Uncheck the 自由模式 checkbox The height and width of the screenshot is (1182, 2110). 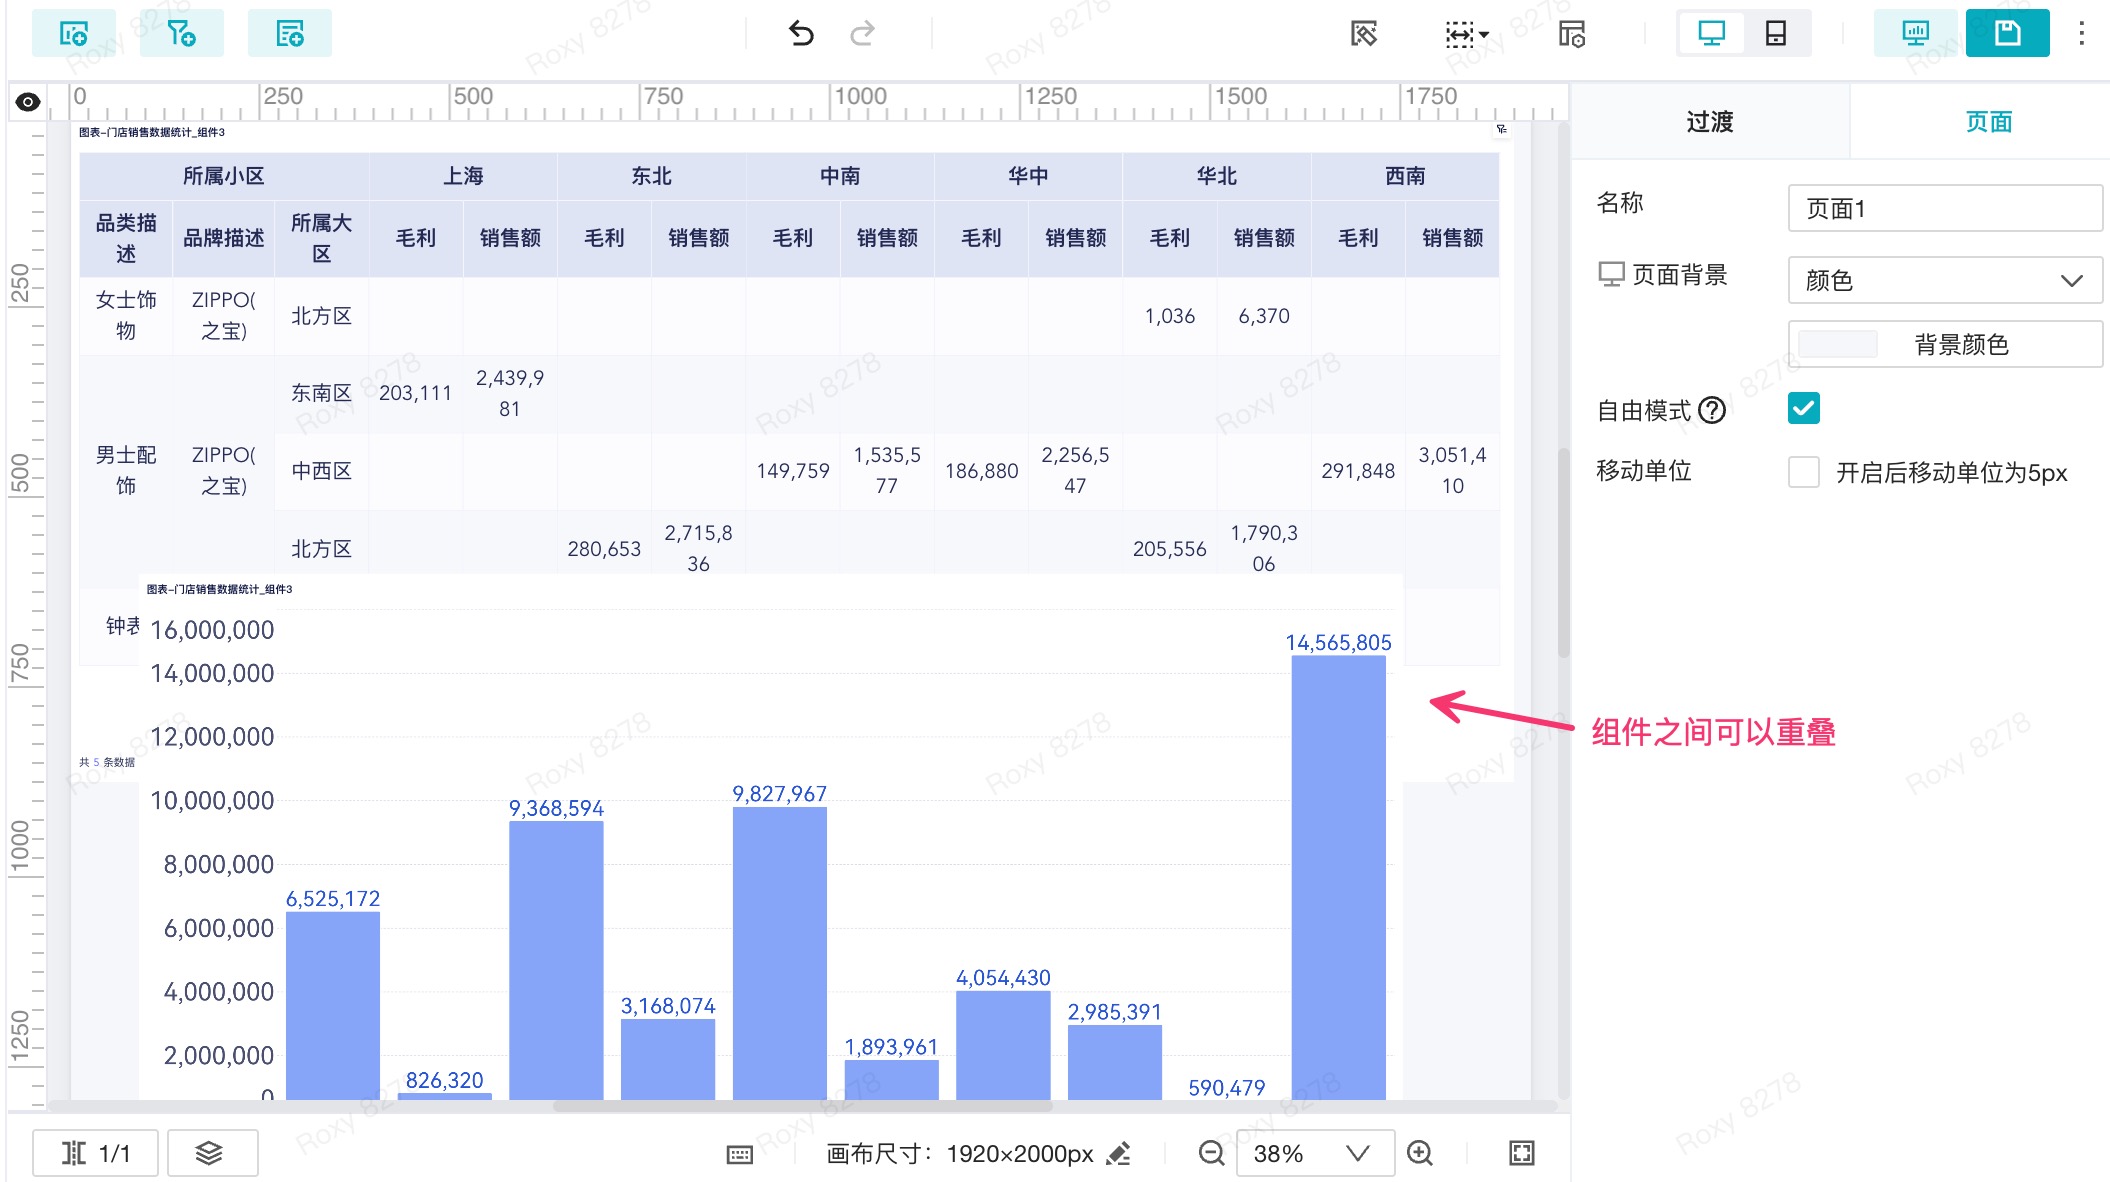(1803, 409)
